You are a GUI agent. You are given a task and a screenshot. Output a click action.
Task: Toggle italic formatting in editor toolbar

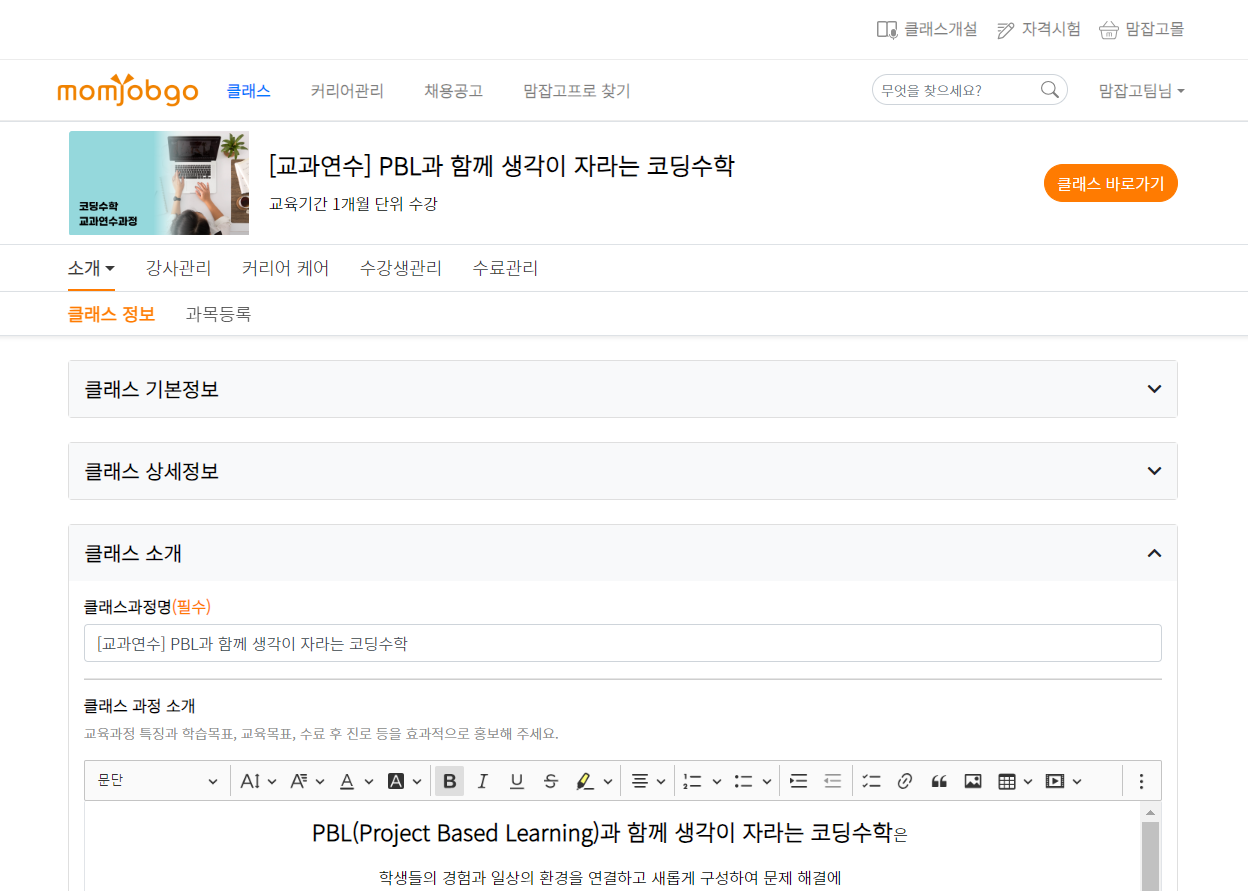pos(483,781)
